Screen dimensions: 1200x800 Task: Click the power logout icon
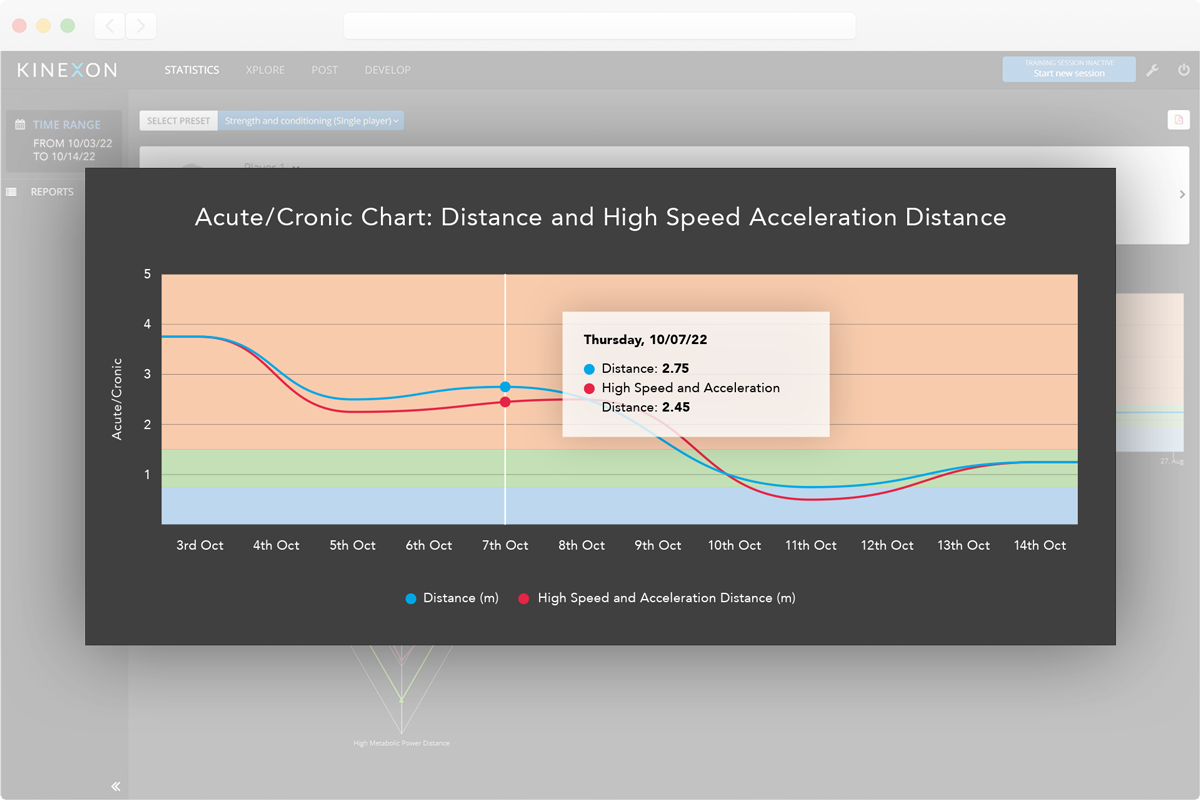point(1184,70)
